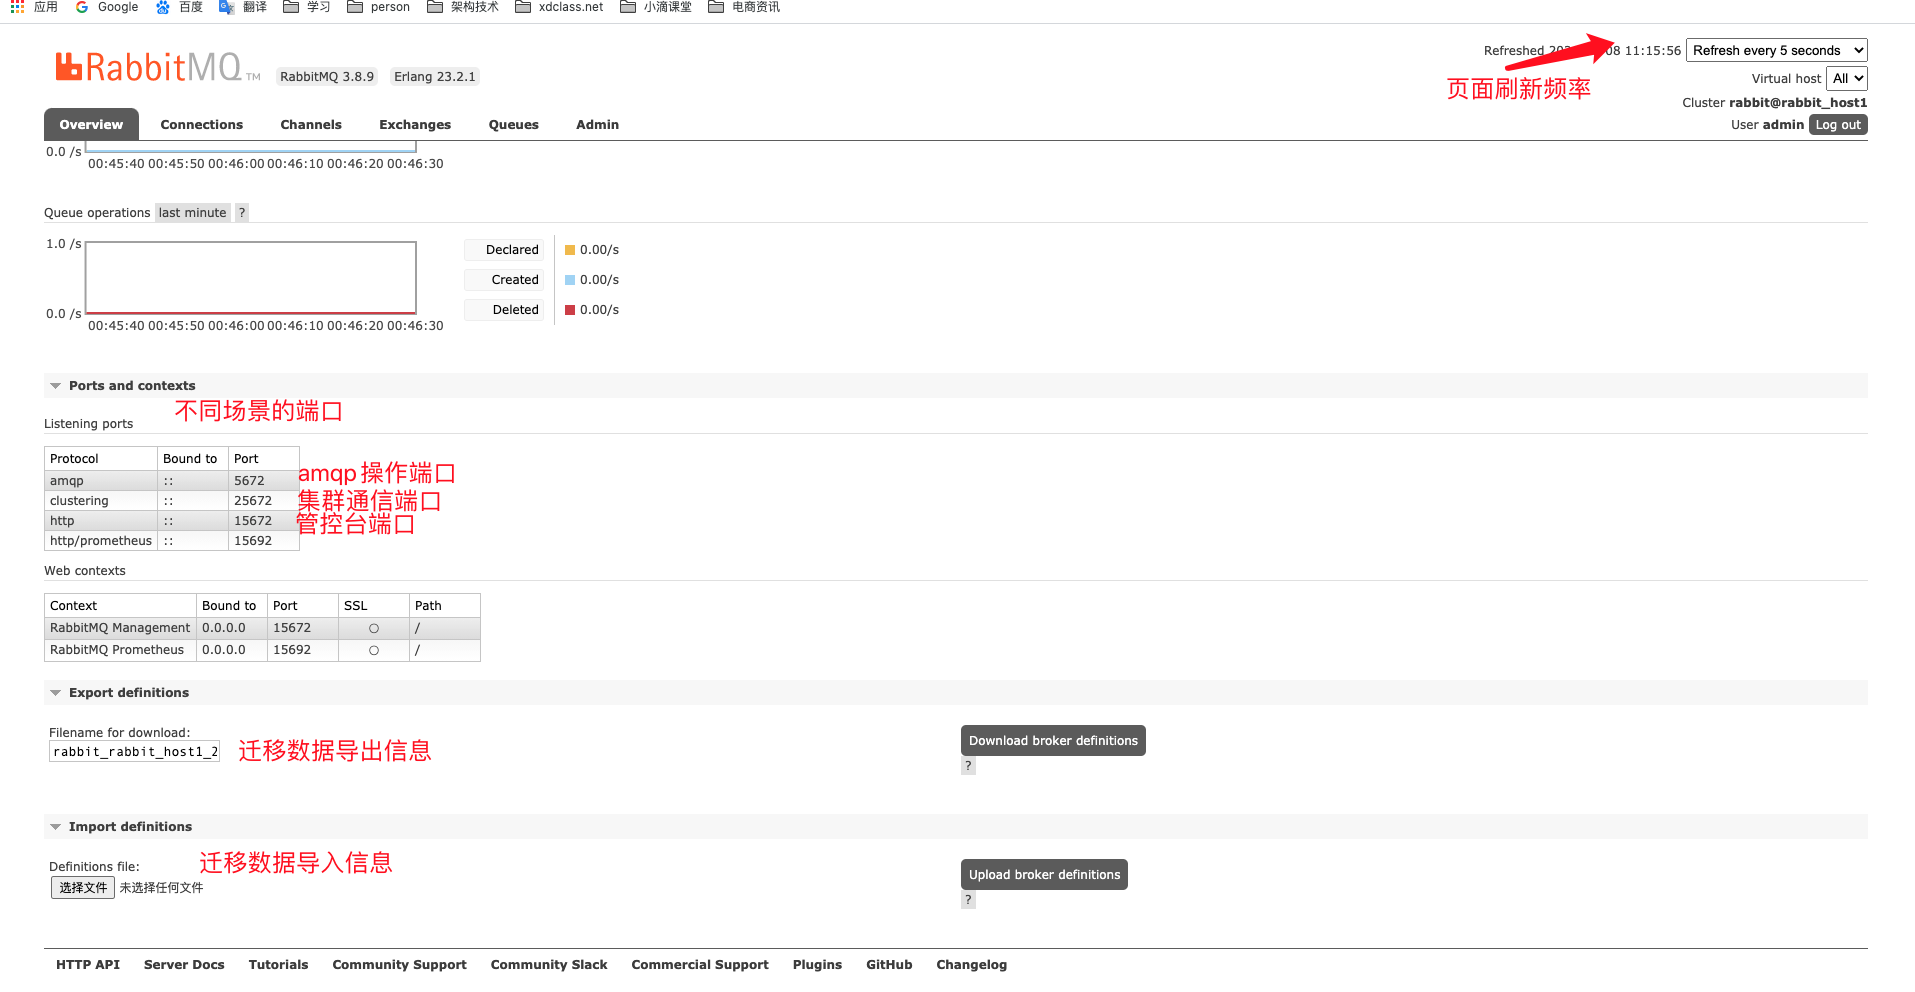Image resolution: width=1915 pixels, height=992 pixels.
Task: Open the 百度 bookmark
Action: pos(180,7)
